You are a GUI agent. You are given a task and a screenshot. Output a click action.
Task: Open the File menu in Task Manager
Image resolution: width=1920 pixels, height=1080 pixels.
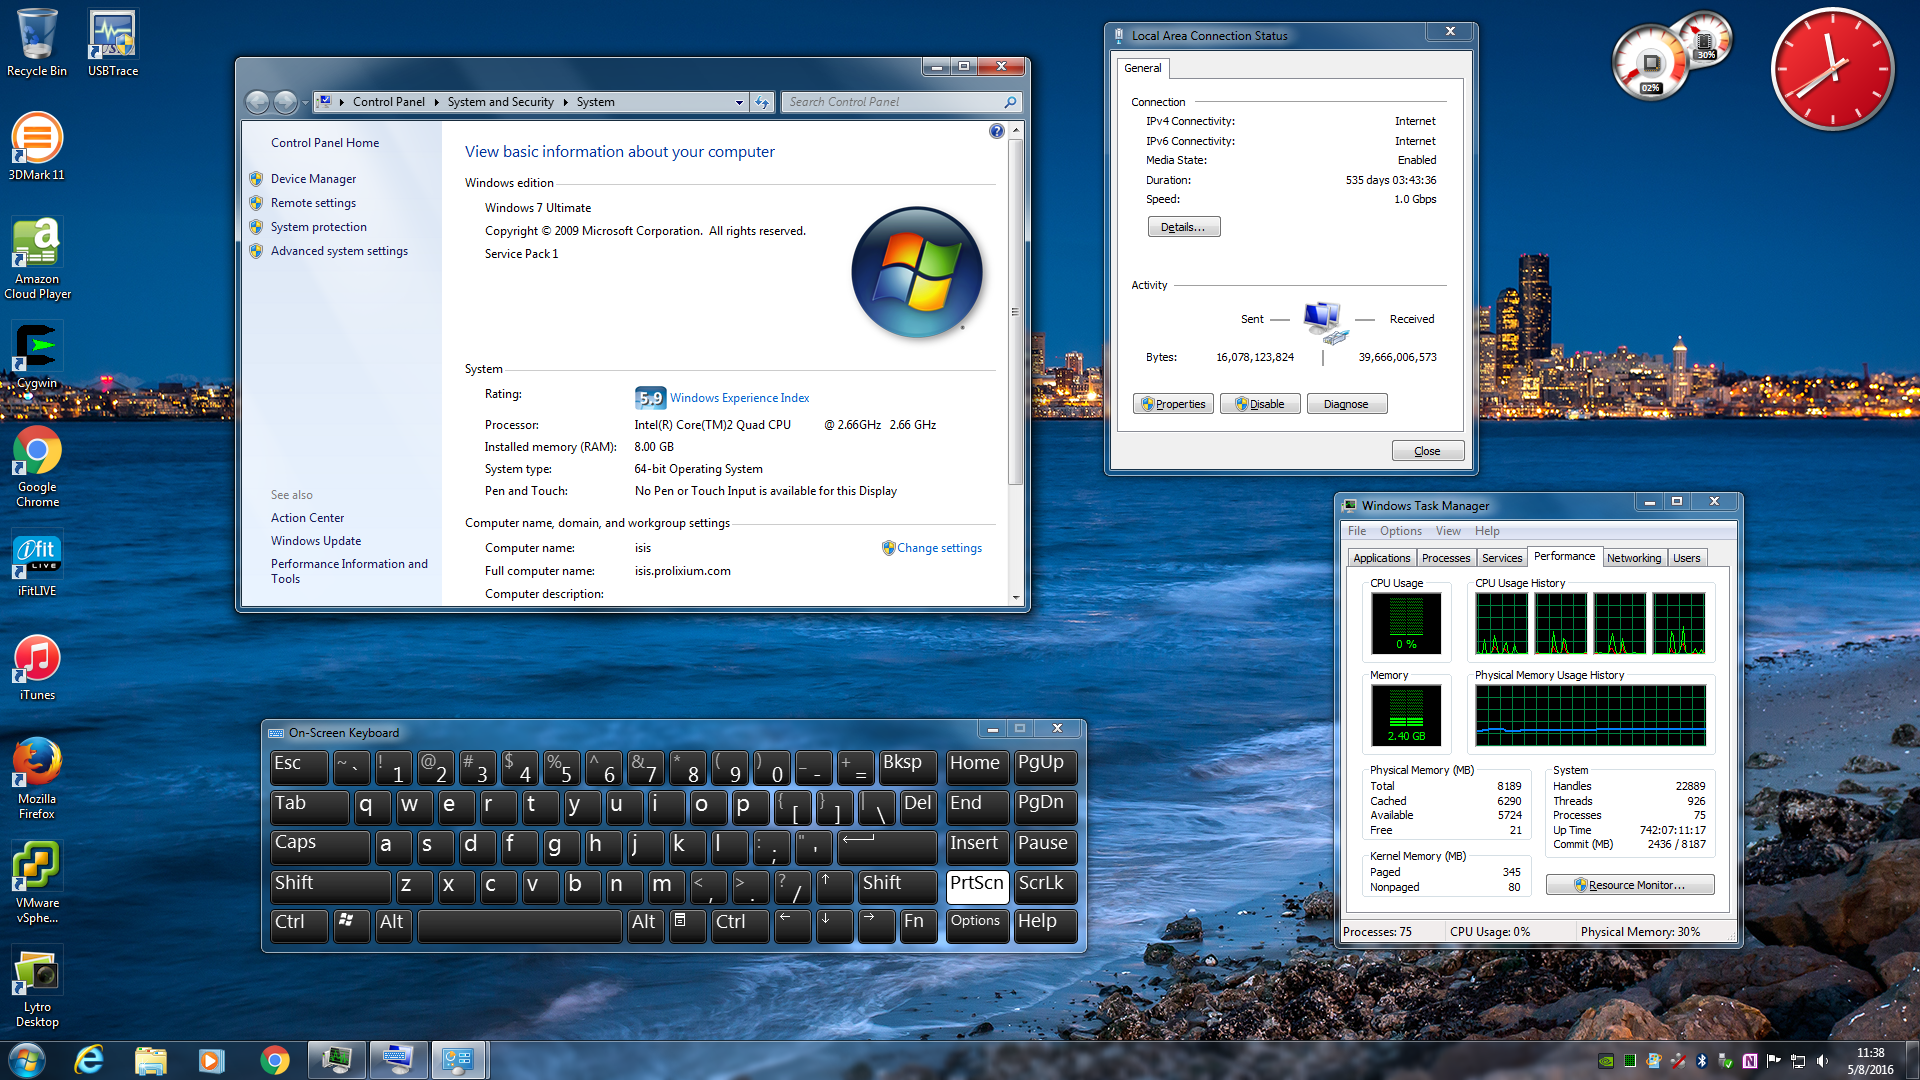pyautogui.click(x=1356, y=531)
